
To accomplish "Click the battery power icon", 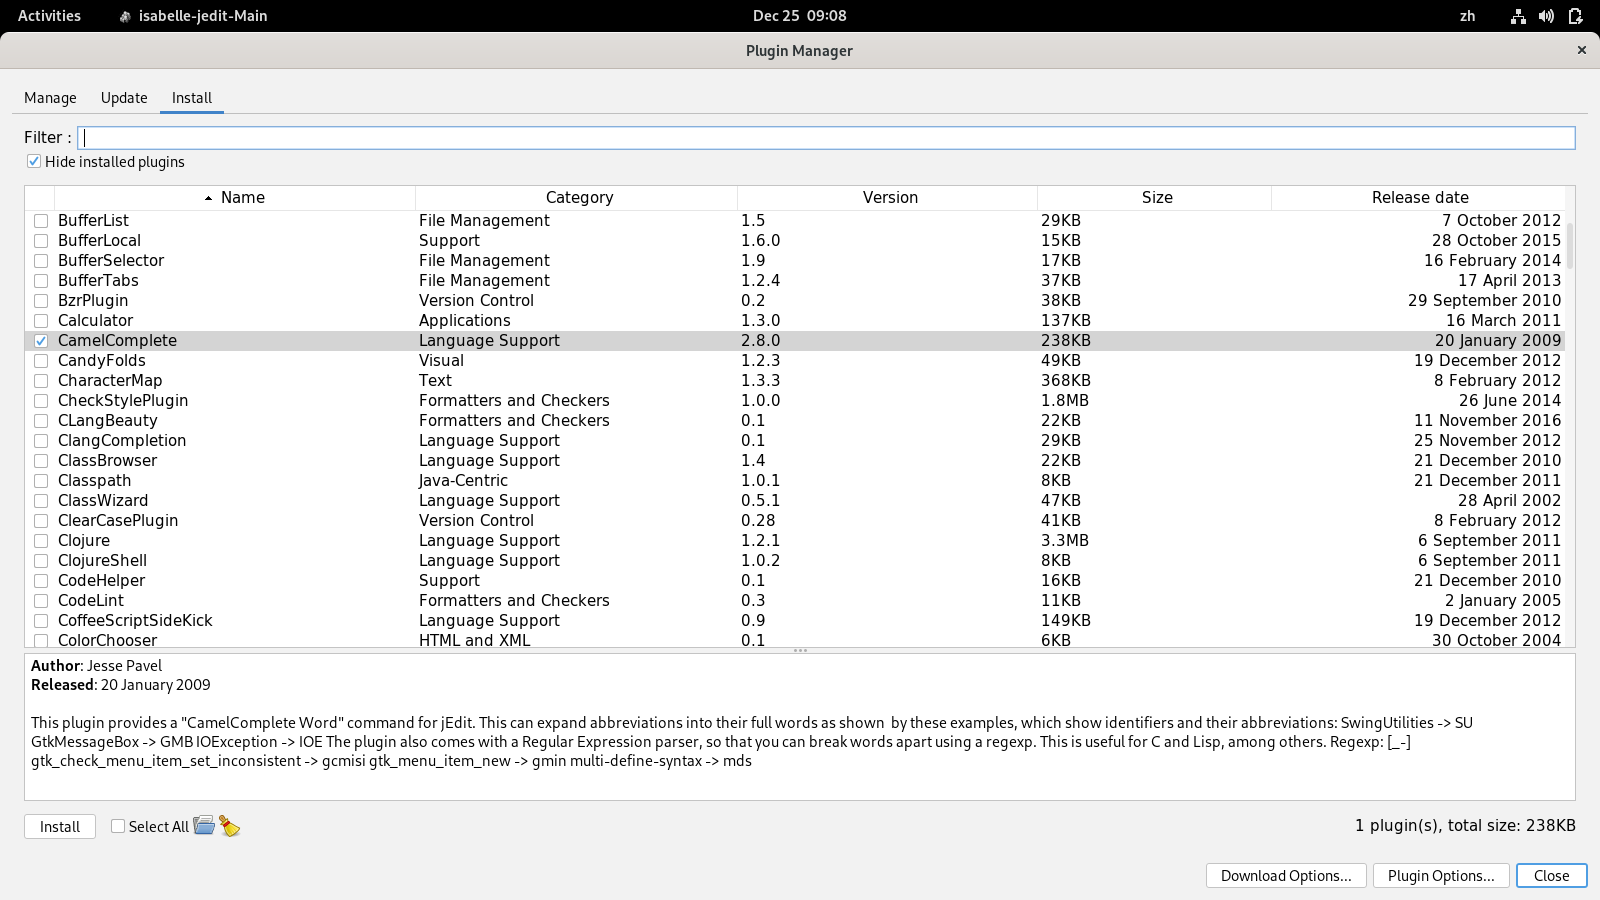I will pyautogui.click(x=1575, y=16).
